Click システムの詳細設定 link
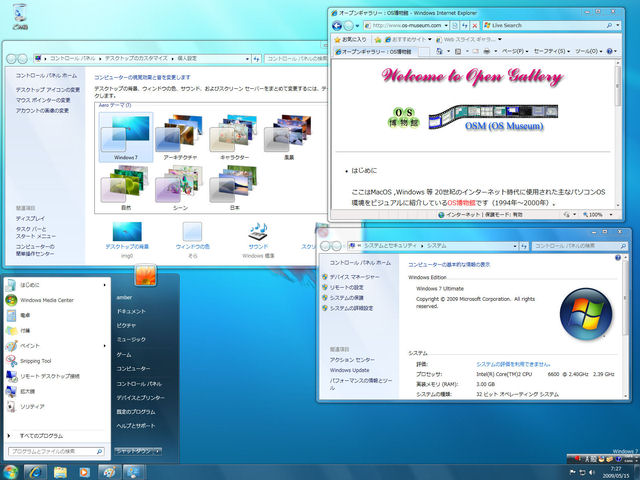This screenshot has height=480, width=640. click(351, 308)
